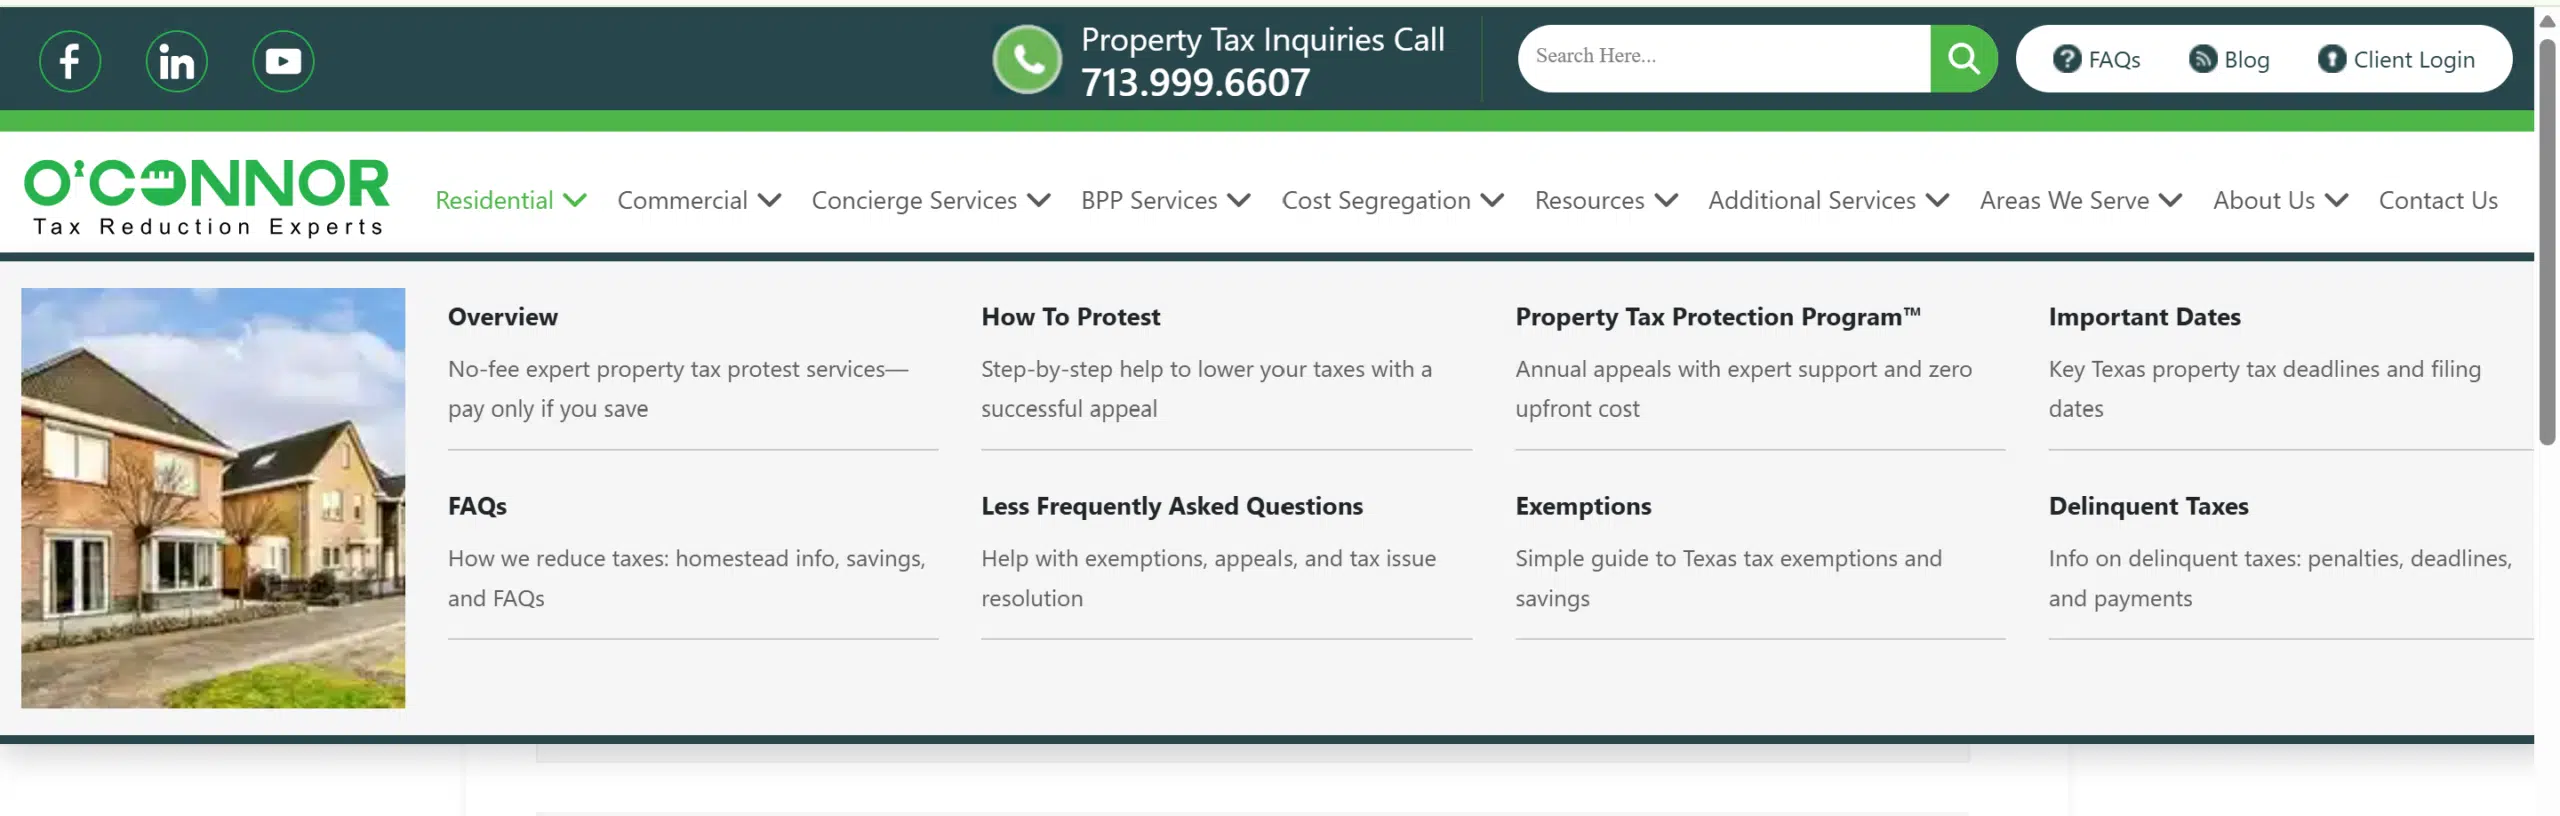
Task: Open the LinkedIn social icon
Action: coord(177,61)
